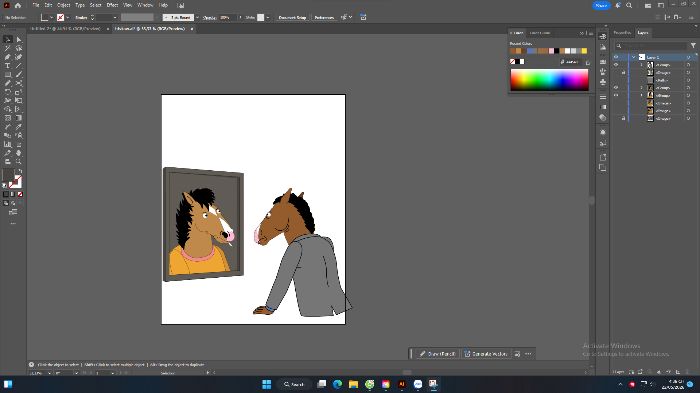Screen dimensions: 700x393
Task: Select the Rotate tool
Action: point(8,92)
